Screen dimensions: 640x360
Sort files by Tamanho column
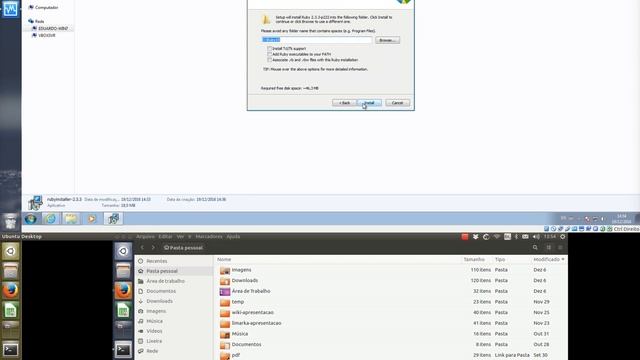(x=474, y=260)
